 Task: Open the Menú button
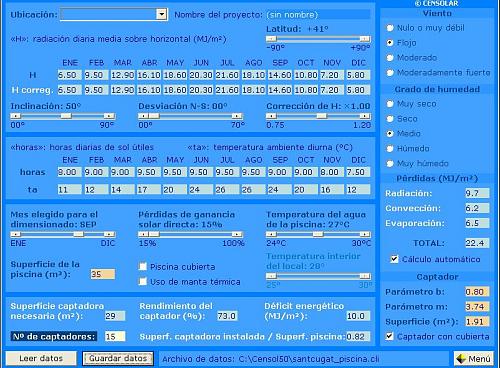[474, 359]
